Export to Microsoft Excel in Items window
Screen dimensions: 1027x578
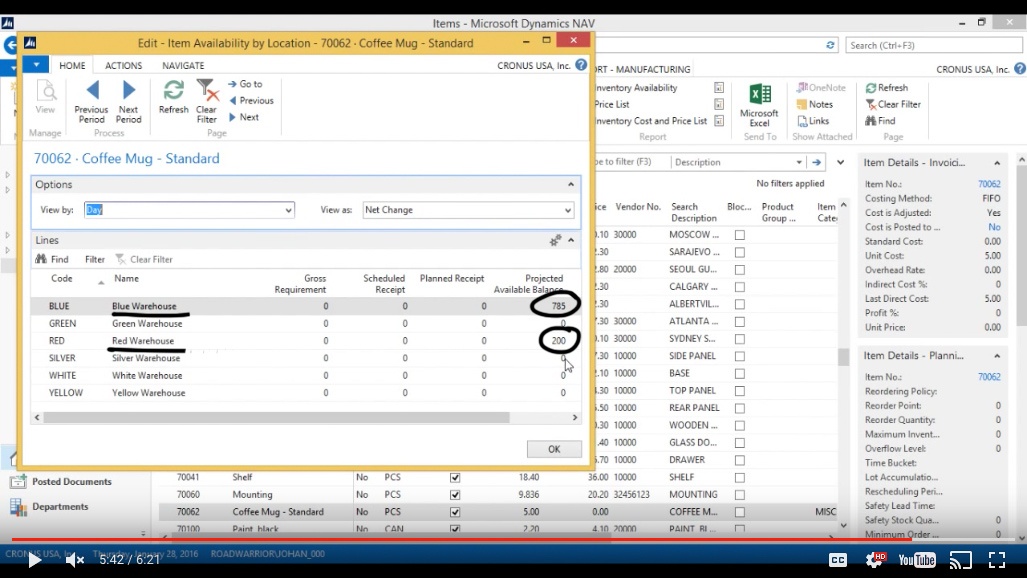pos(759,105)
